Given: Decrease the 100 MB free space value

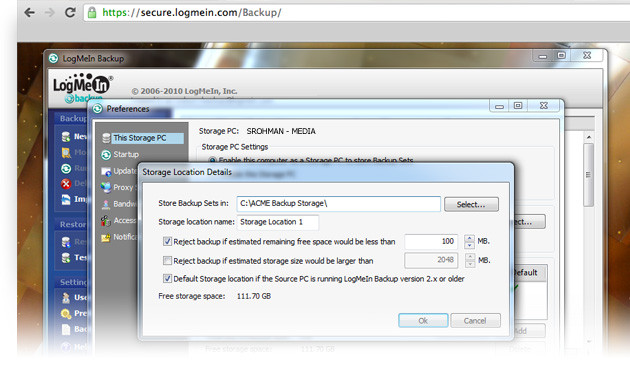Looking at the screenshot, I should click(469, 245).
